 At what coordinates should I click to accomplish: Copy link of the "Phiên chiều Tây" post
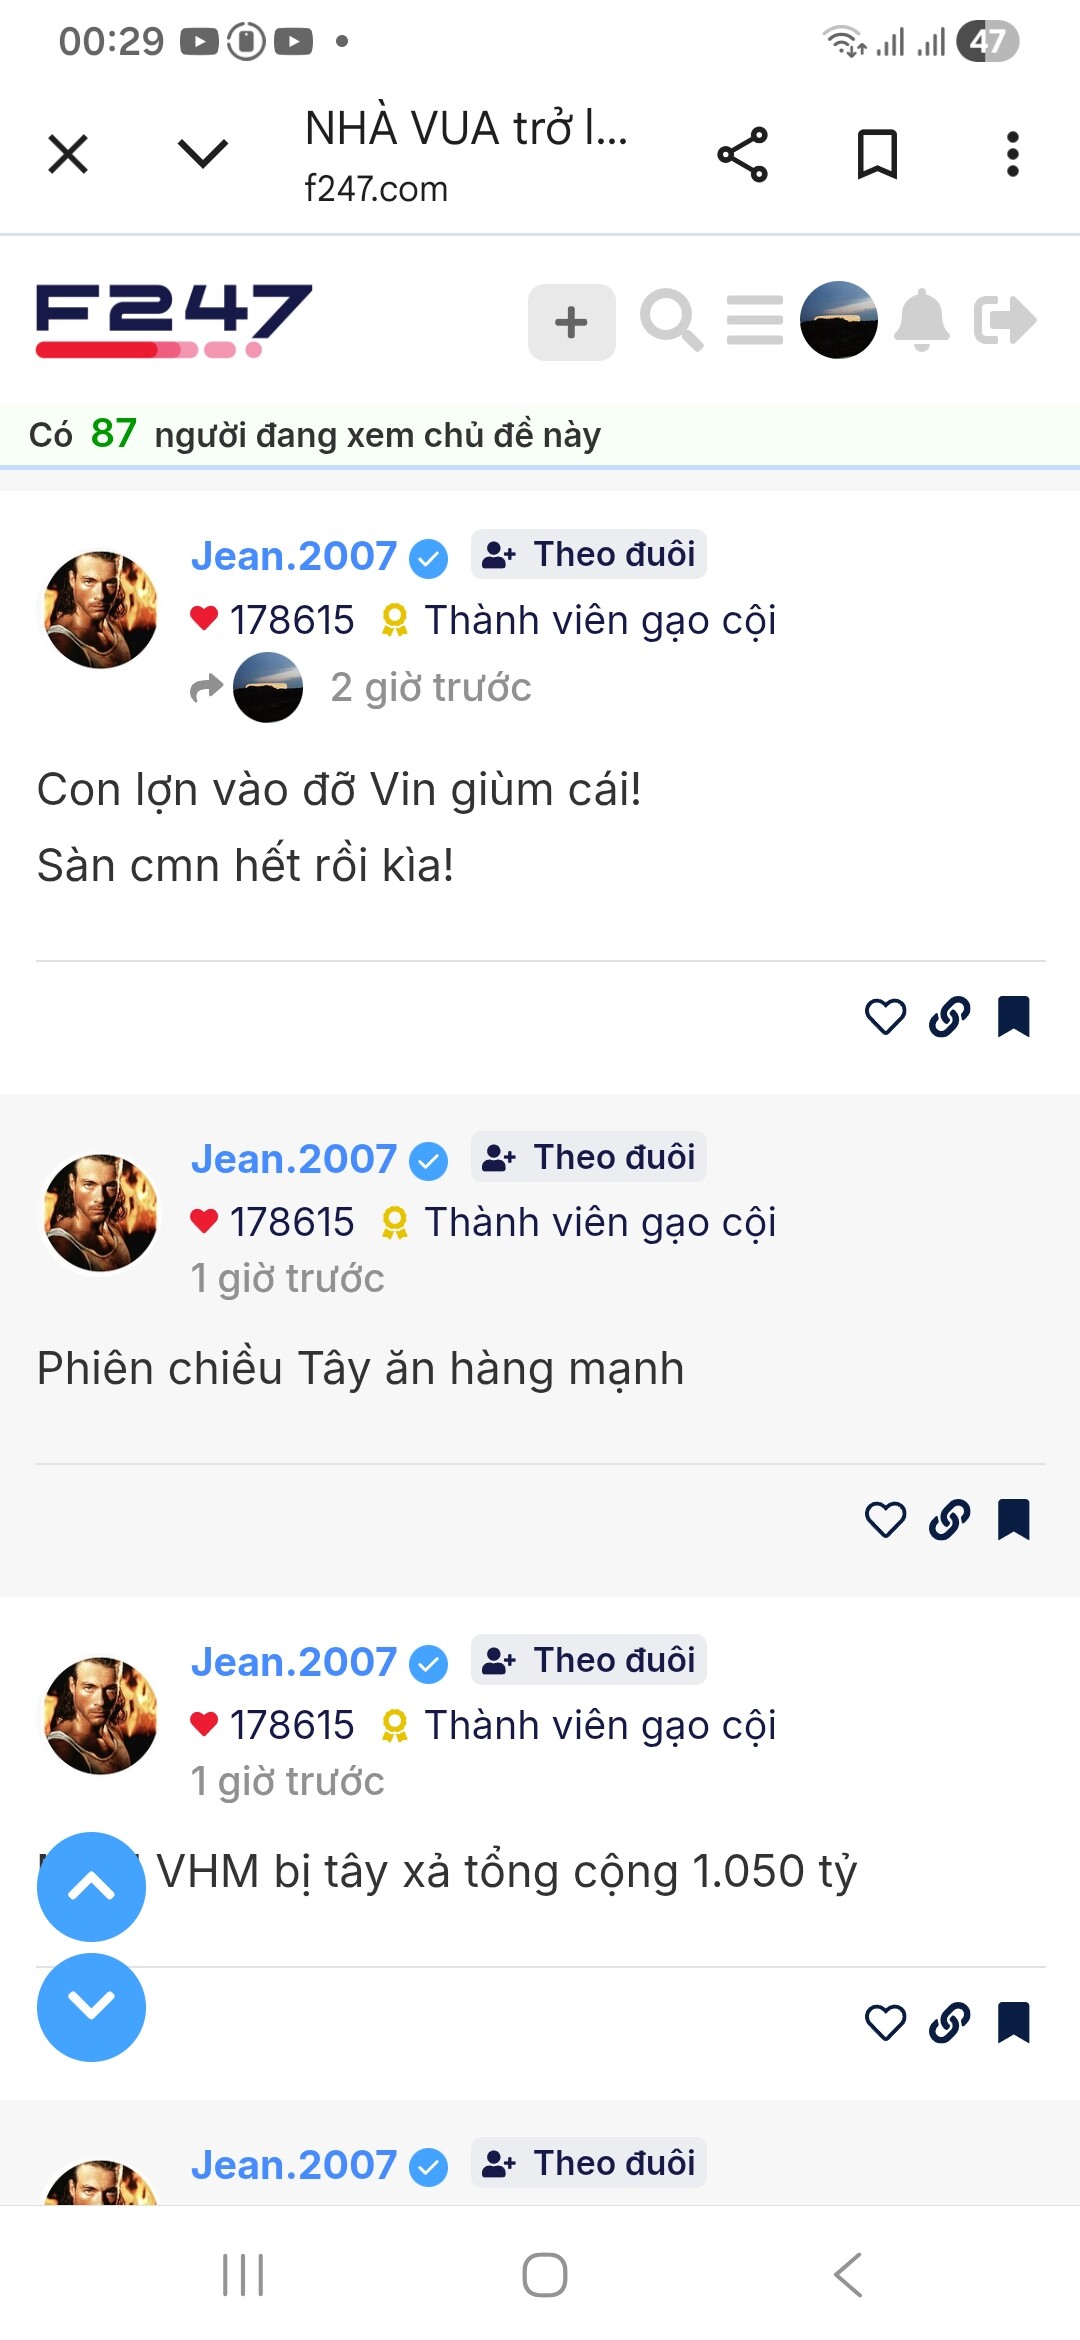click(949, 1520)
